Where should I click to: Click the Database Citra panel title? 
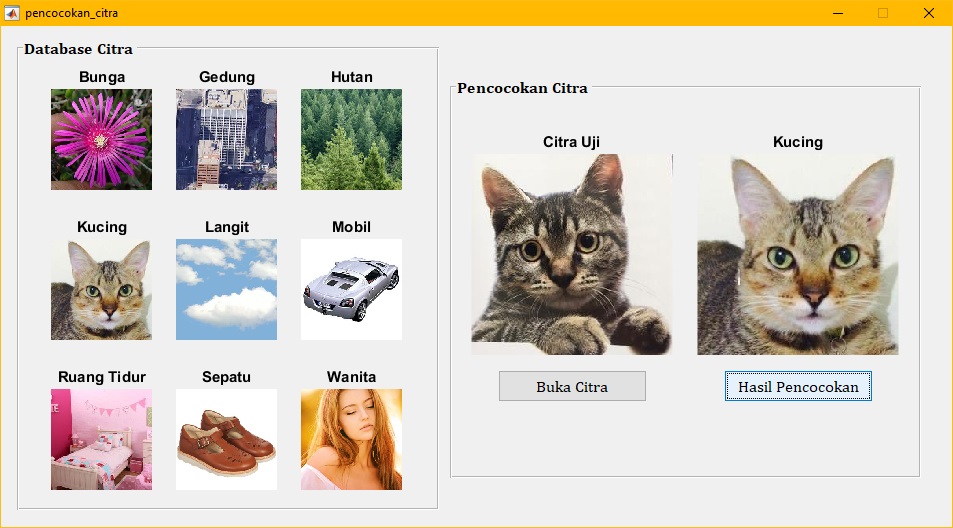point(78,49)
